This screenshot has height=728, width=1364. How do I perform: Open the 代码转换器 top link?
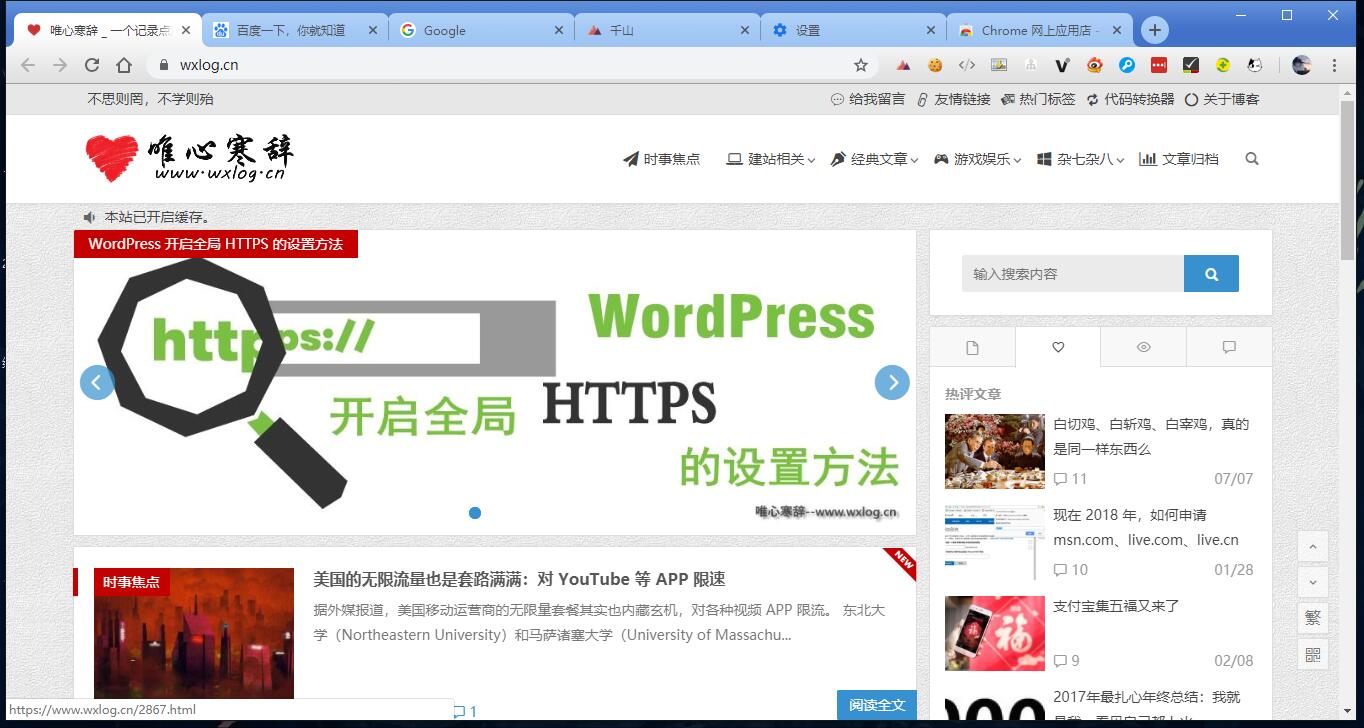coord(1130,99)
